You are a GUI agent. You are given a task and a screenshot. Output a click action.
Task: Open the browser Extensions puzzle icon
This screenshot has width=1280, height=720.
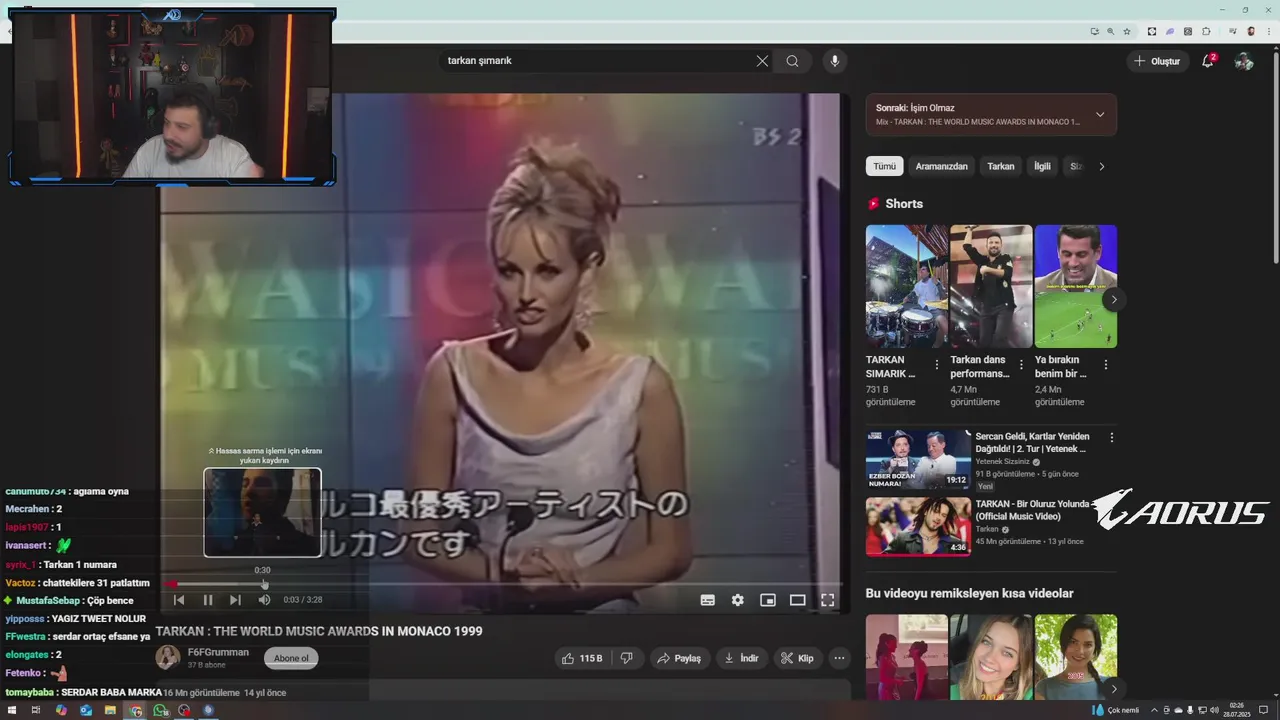coord(1206,31)
